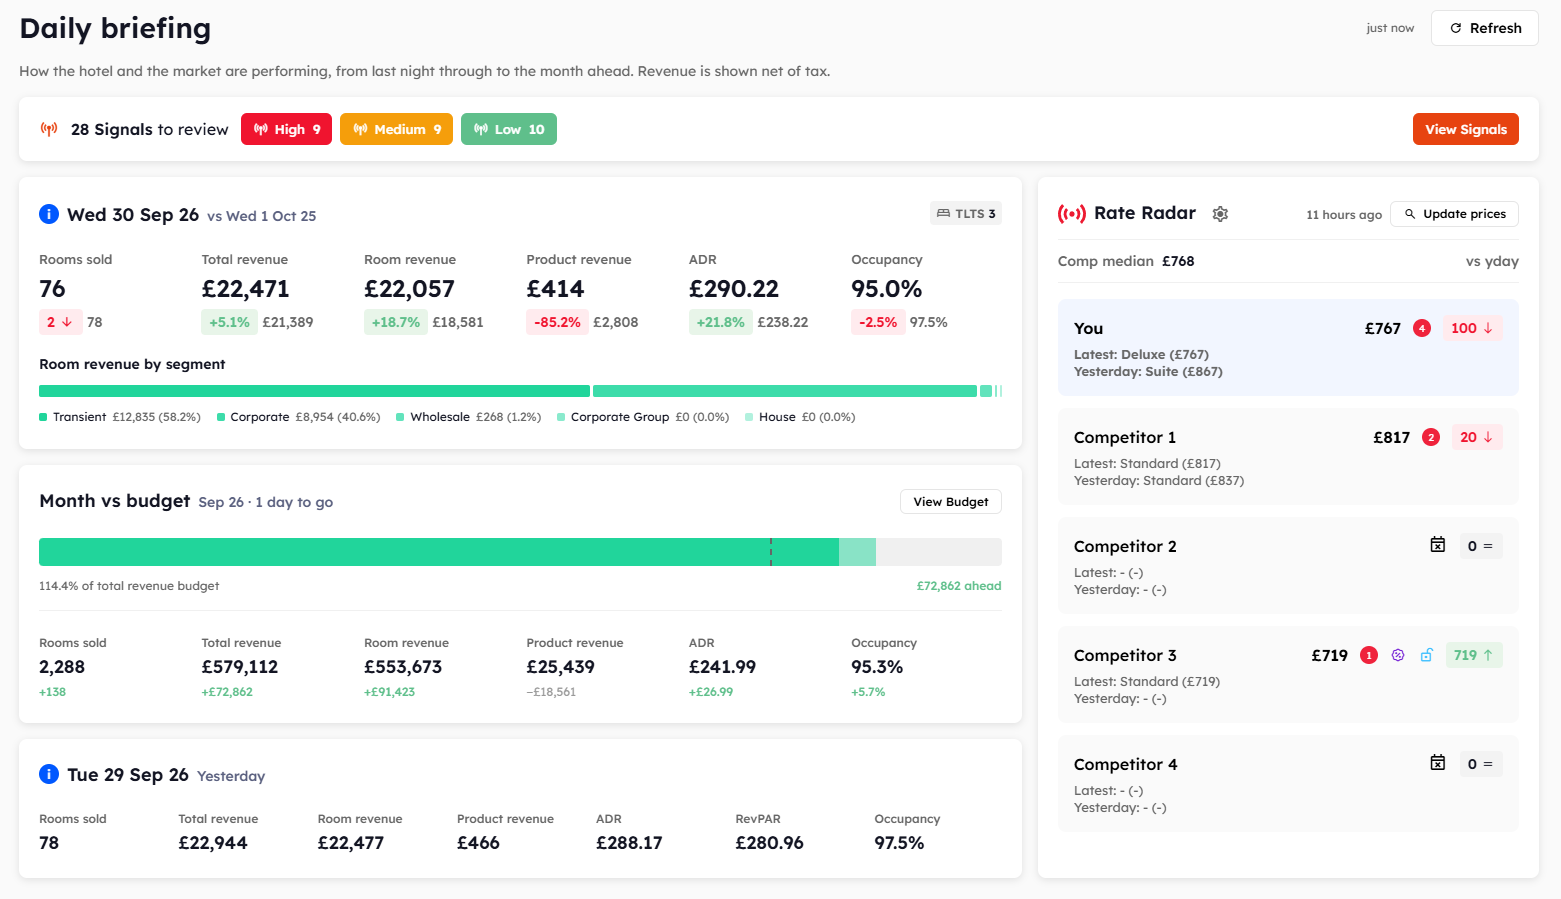The image size is (1561, 899).
Task: Click the '£280.96' RevPAR value
Action: [x=770, y=843]
